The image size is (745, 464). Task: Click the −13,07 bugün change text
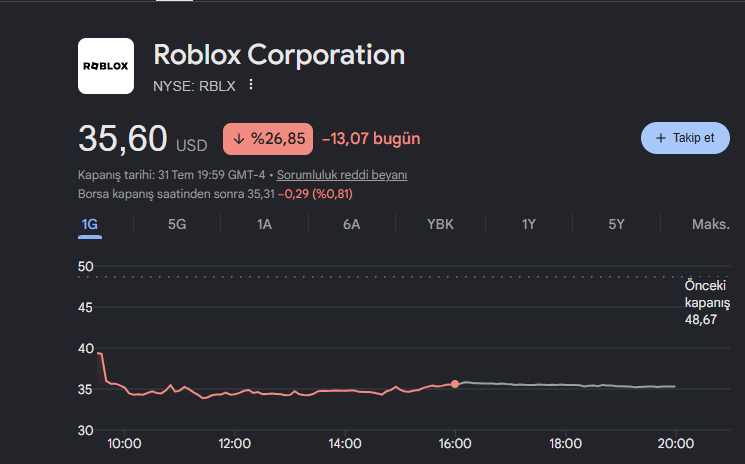click(x=371, y=139)
